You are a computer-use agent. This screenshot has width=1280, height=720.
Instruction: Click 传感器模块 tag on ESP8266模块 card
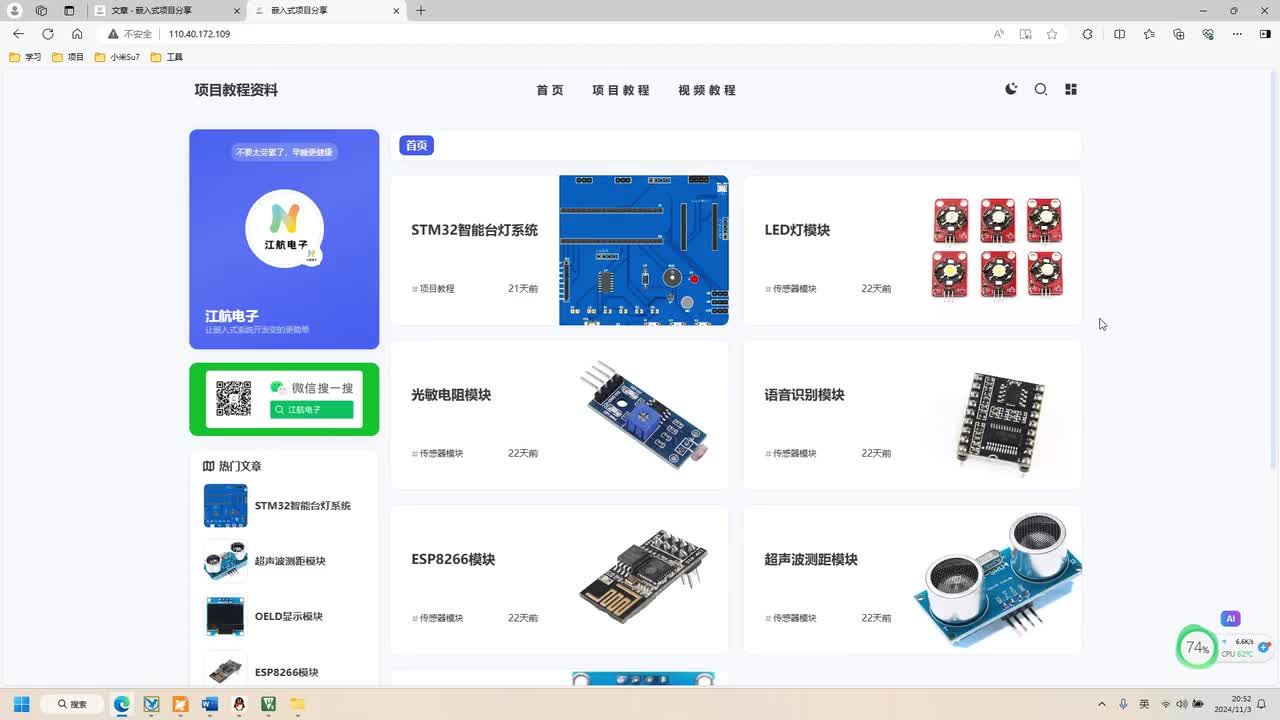click(x=437, y=619)
